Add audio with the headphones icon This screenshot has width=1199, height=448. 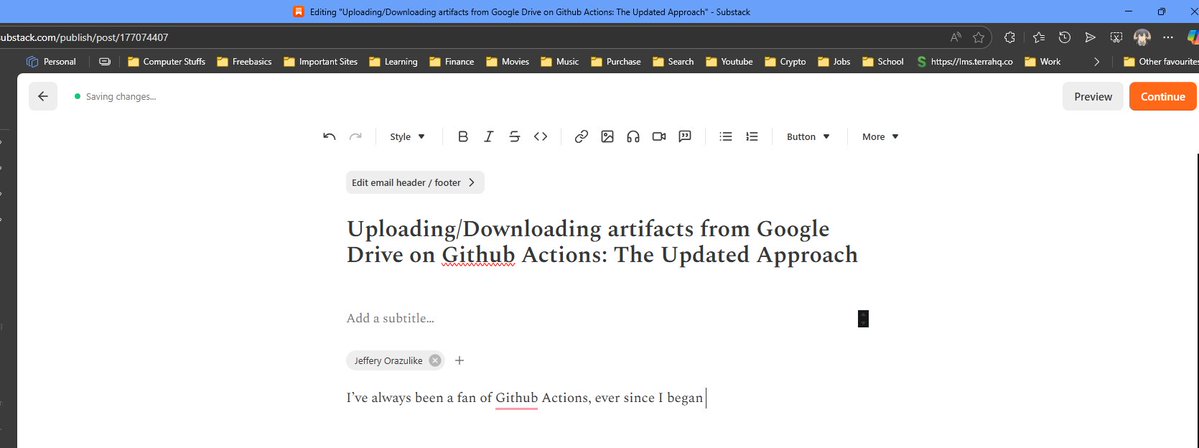click(633, 137)
